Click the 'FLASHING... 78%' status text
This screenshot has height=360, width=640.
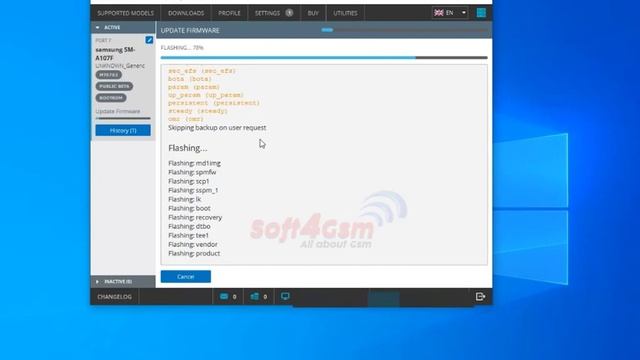[182, 48]
